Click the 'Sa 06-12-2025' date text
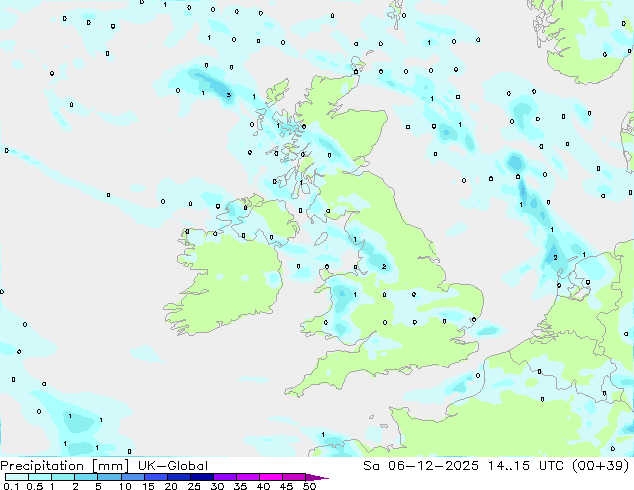This screenshot has height=490, width=634. pyautogui.click(x=421, y=466)
